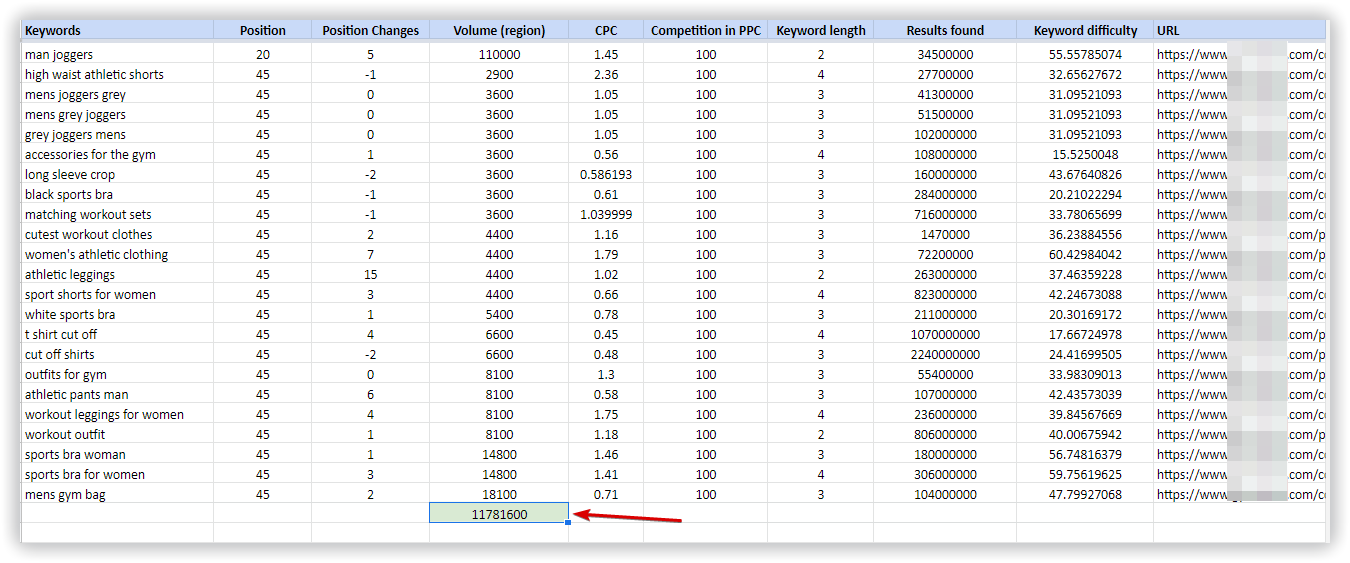Click keyword difficulty 47.79927068

point(1085,494)
